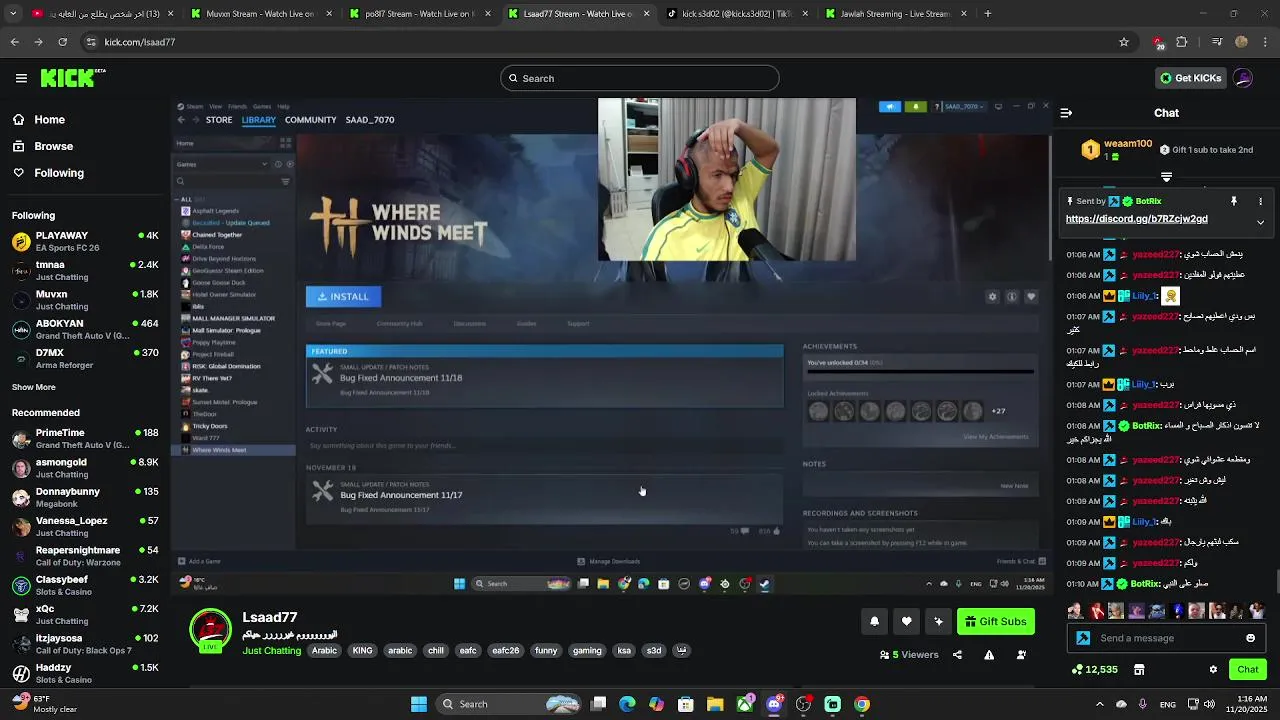
Task: Open the Windows Start menu
Action: click(x=419, y=704)
